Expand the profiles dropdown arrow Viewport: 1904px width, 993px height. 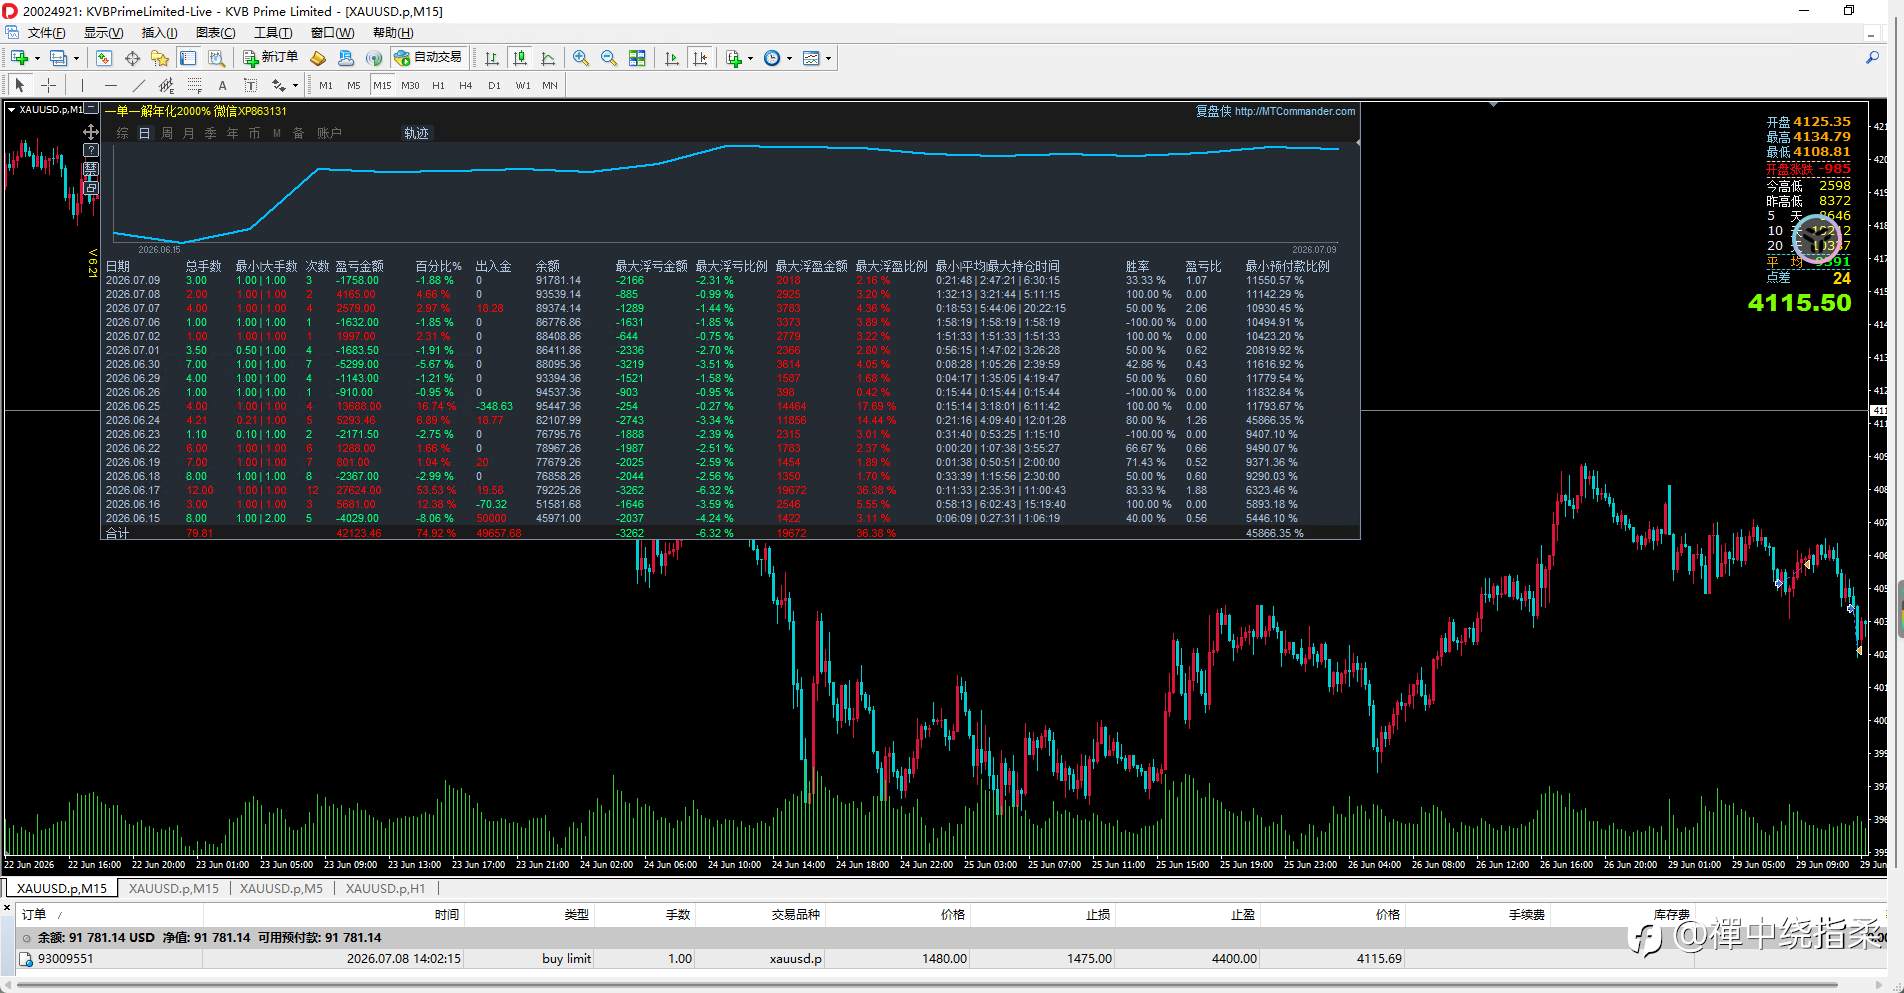tap(76, 58)
